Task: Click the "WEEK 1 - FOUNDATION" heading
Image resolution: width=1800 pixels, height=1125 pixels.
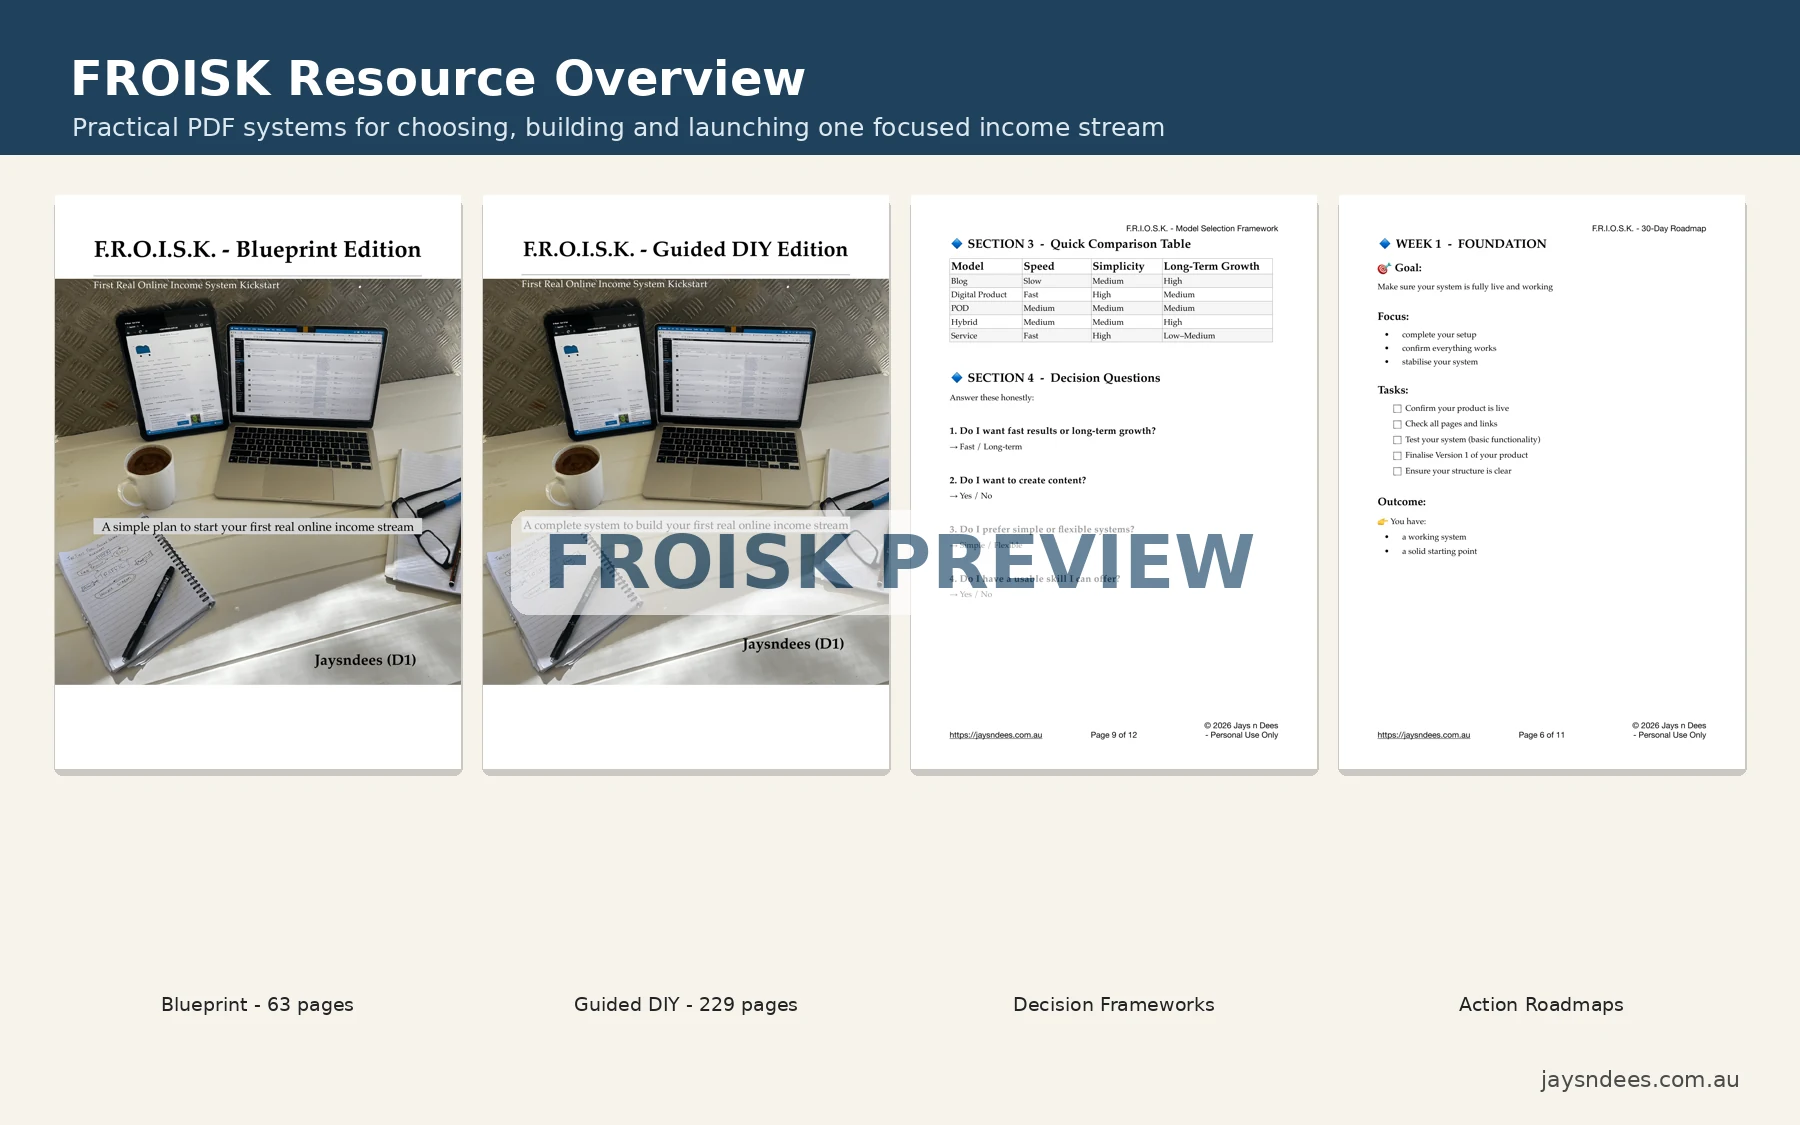Action: [1471, 243]
